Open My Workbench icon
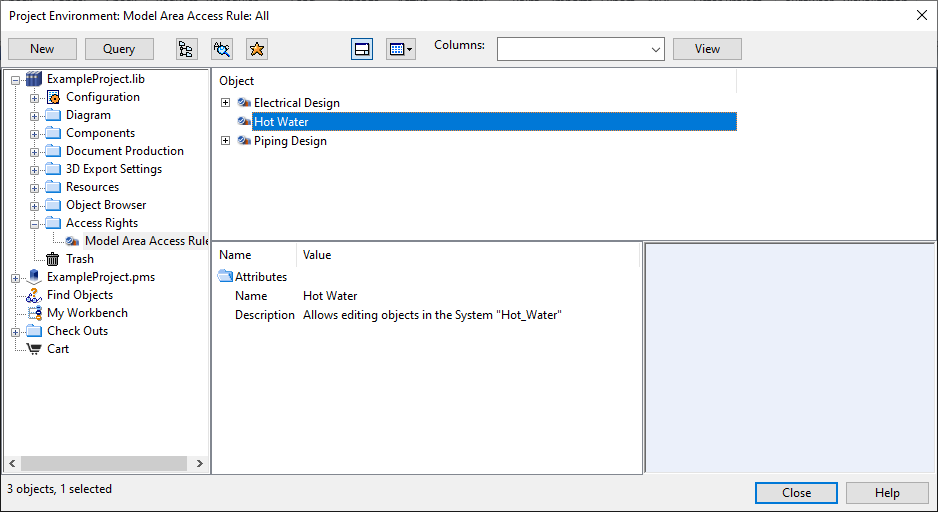938x512 pixels. (34, 313)
